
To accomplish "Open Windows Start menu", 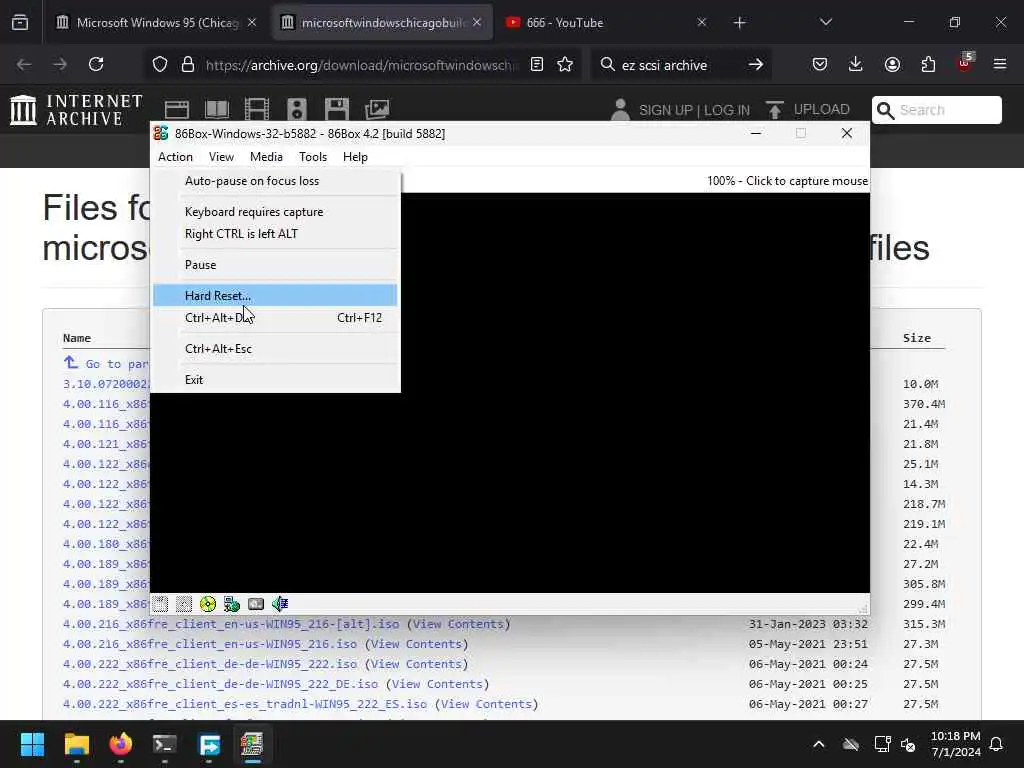I will [x=32, y=744].
